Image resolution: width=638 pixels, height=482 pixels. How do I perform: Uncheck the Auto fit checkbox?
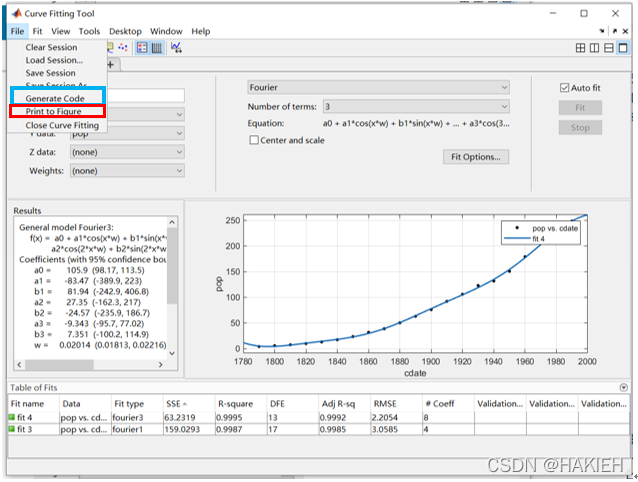pyautogui.click(x=564, y=87)
